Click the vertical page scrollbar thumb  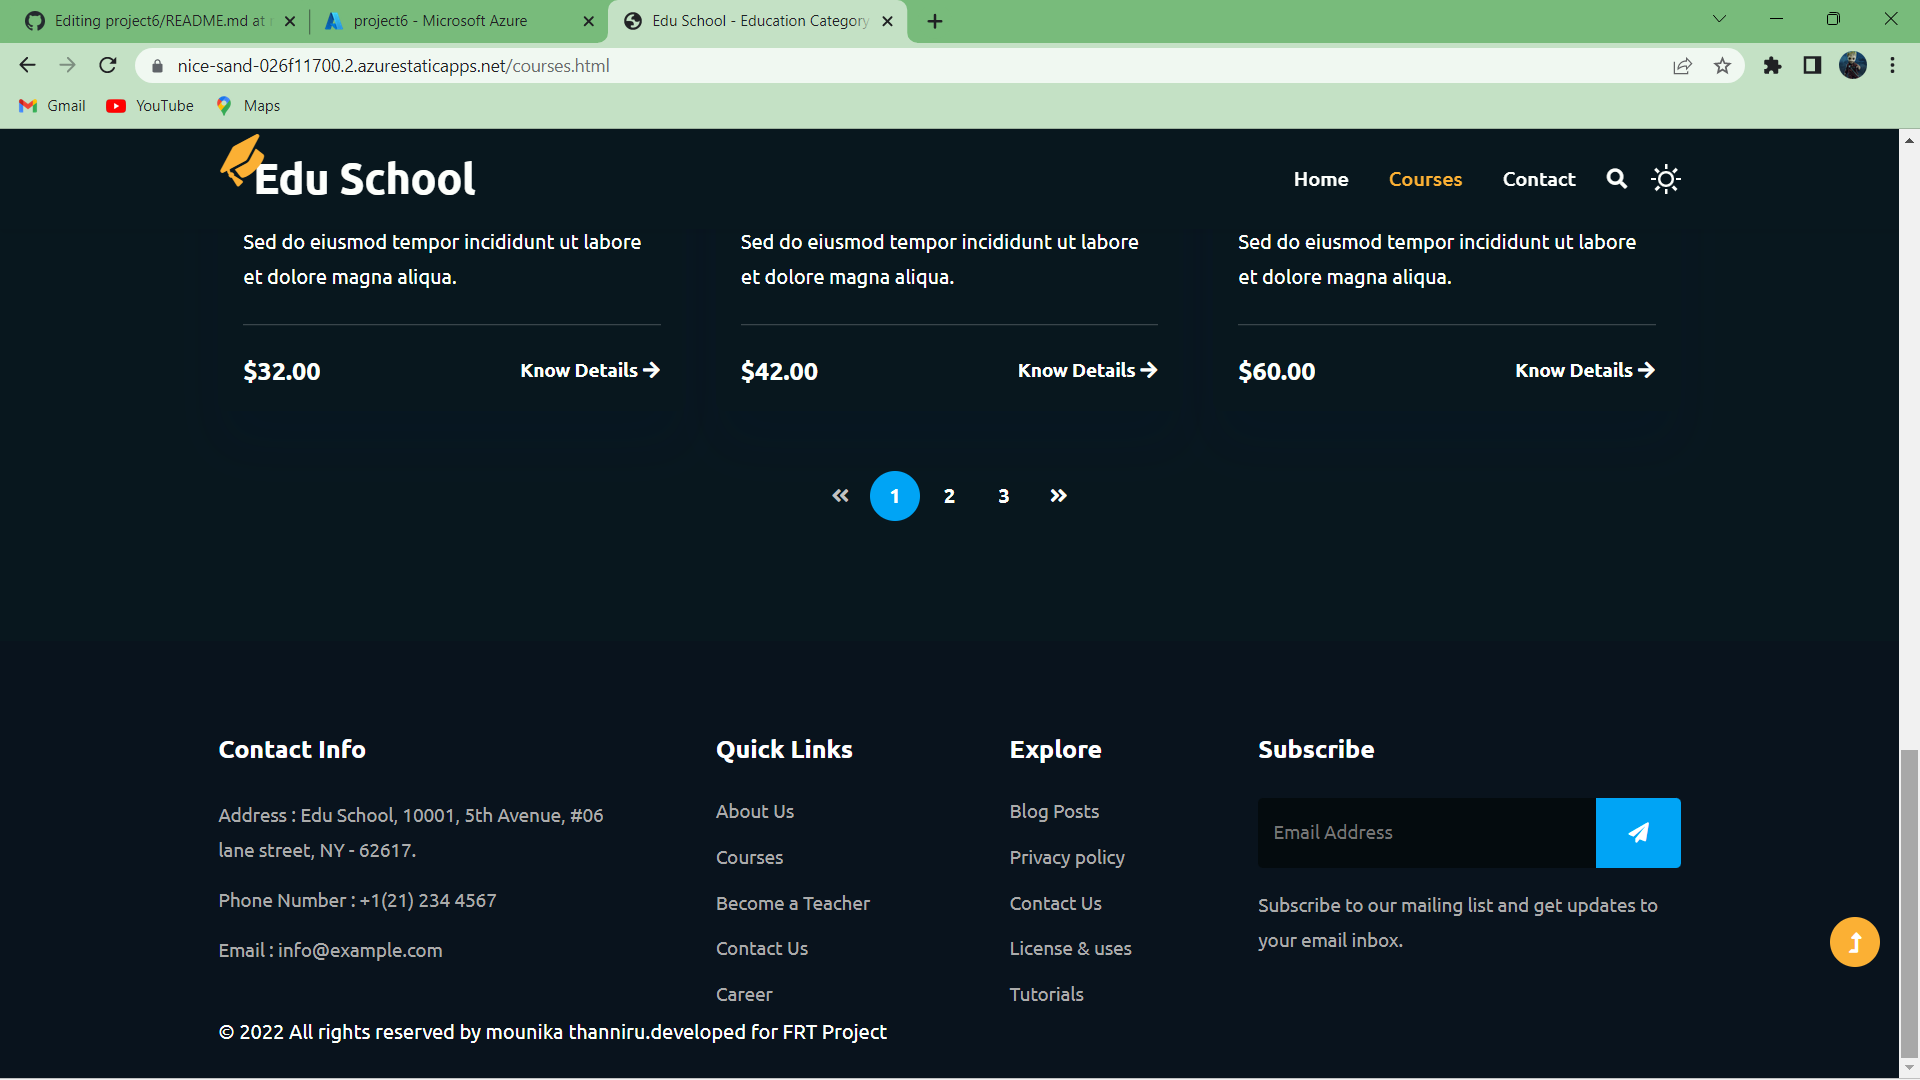pos(1909,900)
